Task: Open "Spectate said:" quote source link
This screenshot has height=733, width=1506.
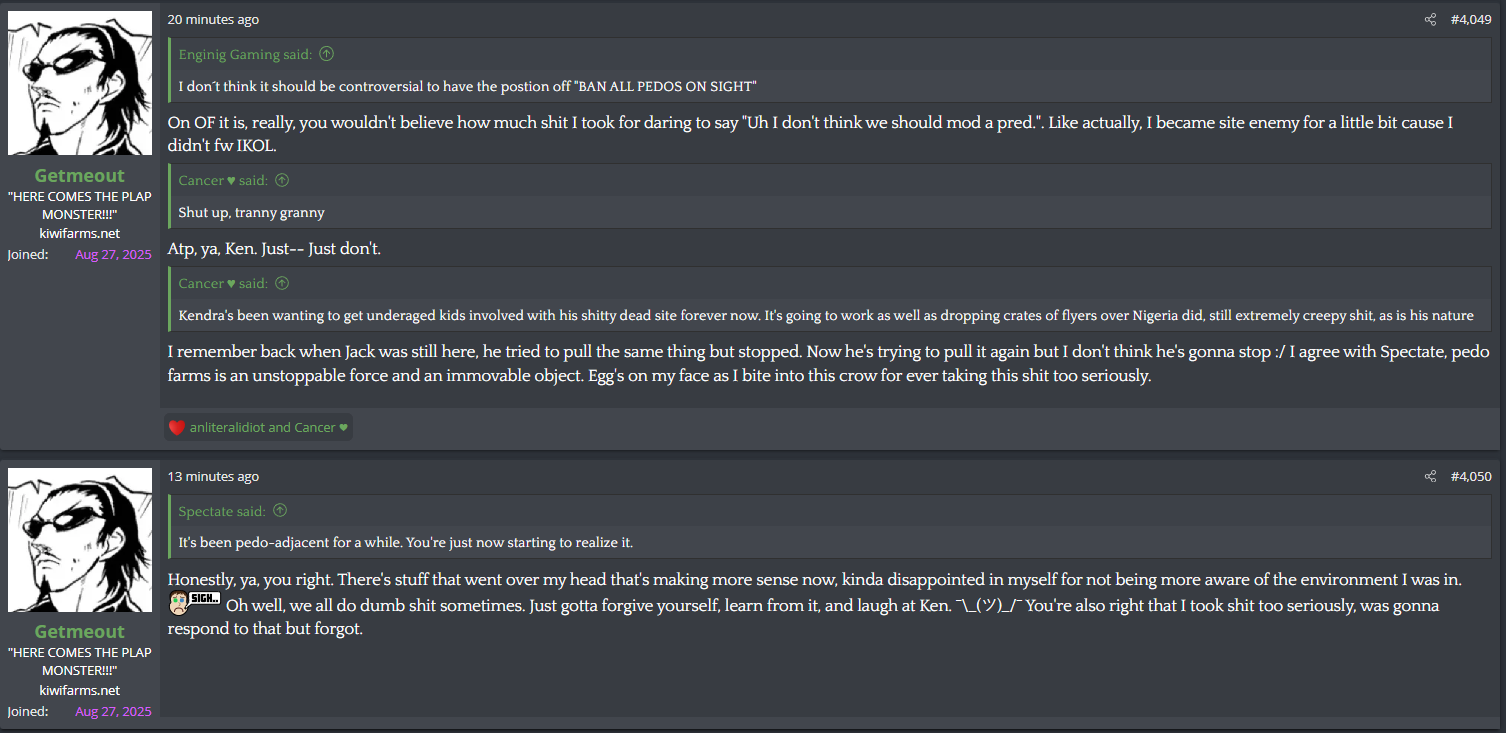Action: (222, 512)
